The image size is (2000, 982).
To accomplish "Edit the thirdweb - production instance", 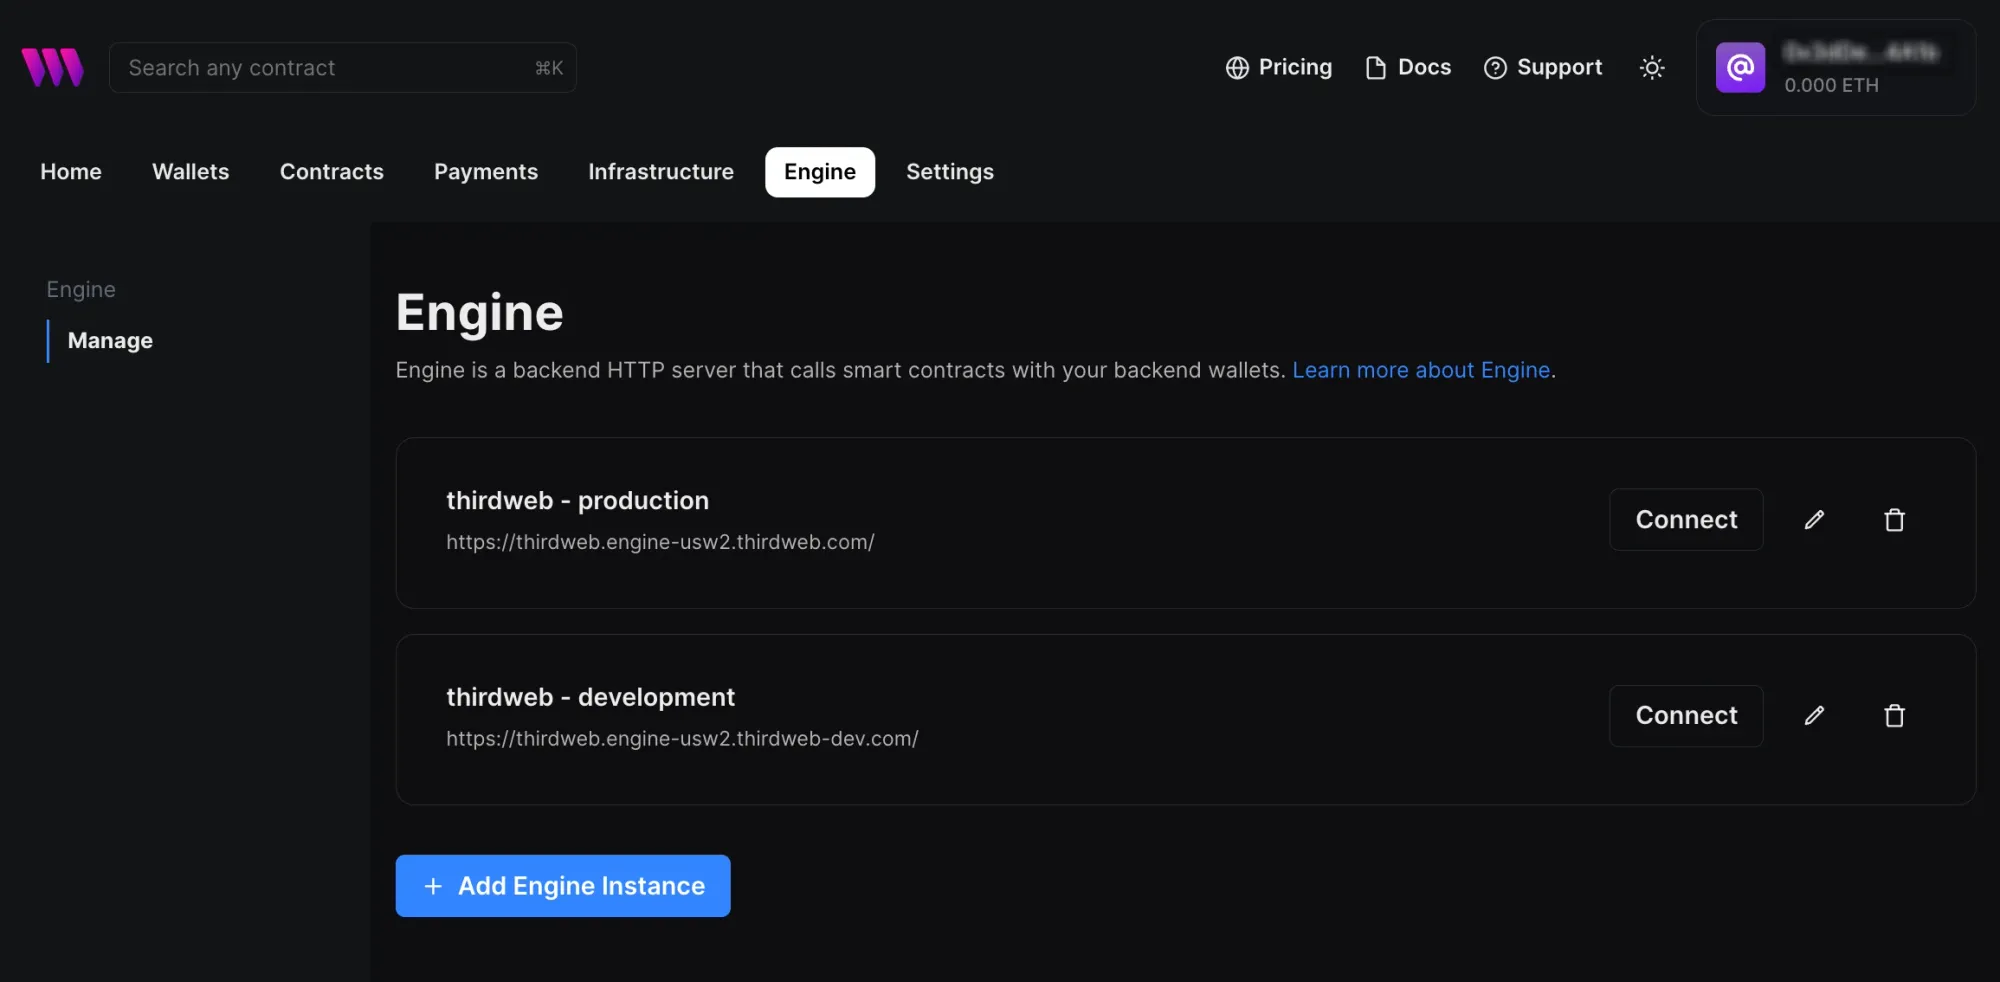I will coord(1814,520).
